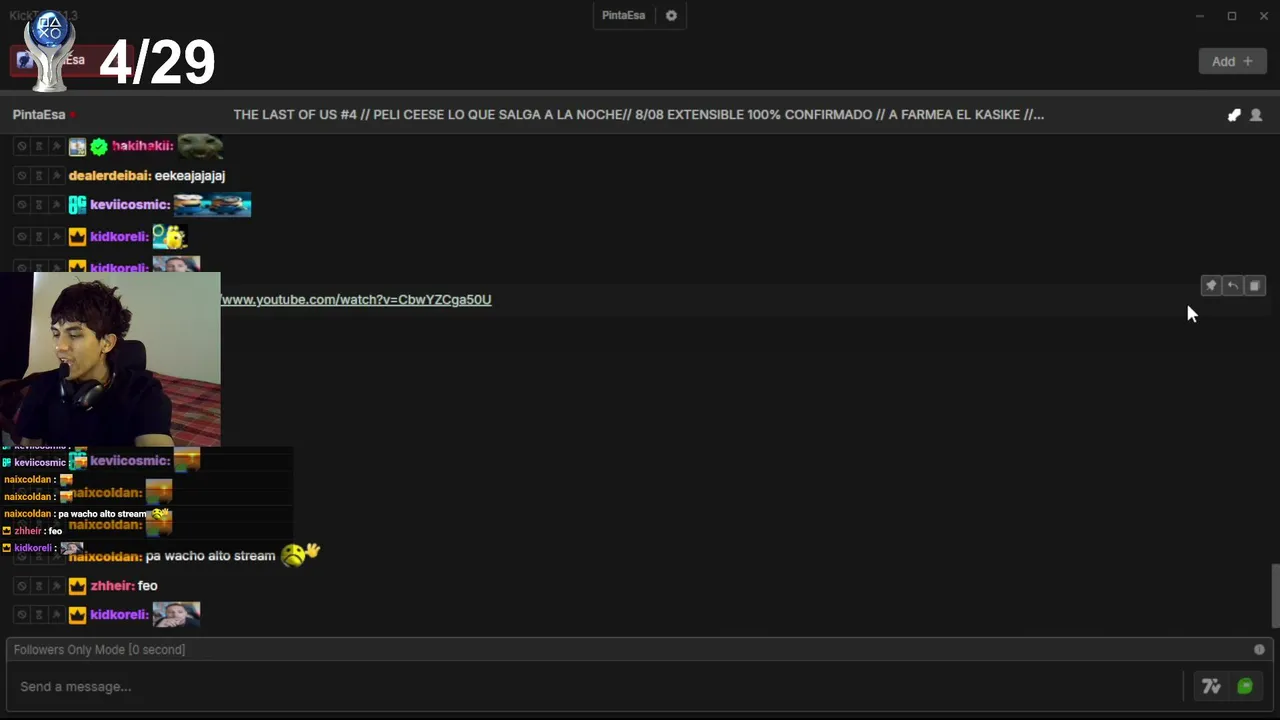
Task: Open hakihakii's user profile from username
Action: coord(143,146)
